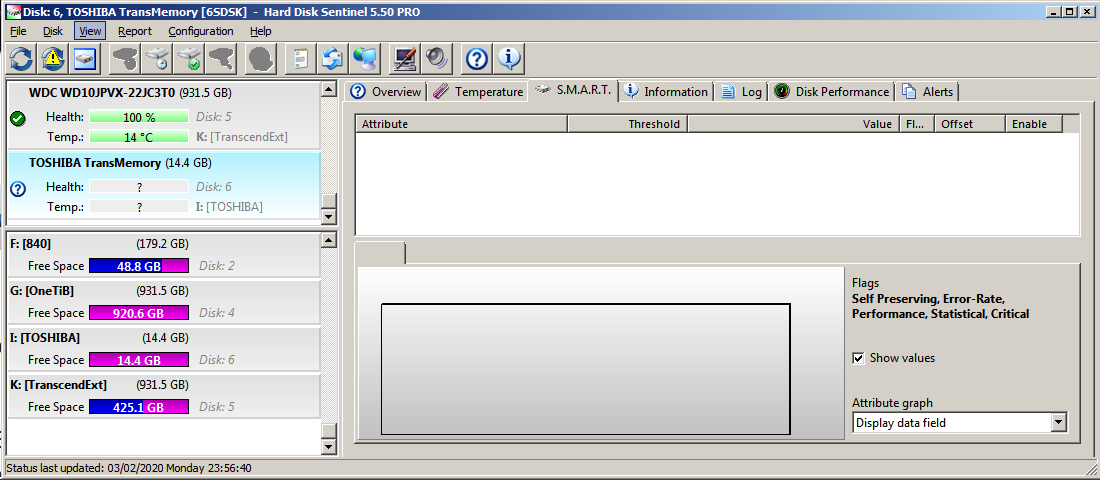The image size is (1100, 480).
Task: Select the WDC WD10JPVX-22JC3T0 disk entry
Action: (x=163, y=116)
